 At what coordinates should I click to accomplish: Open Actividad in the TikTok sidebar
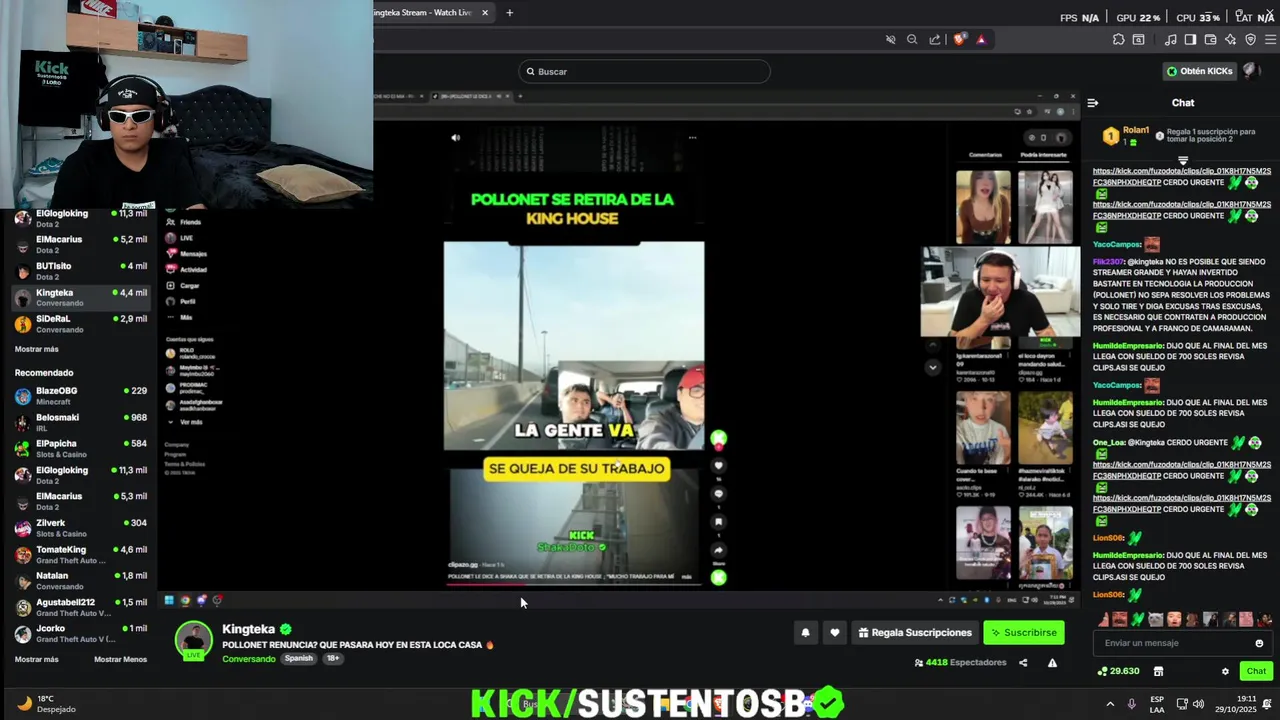click(x=187, y=269)
